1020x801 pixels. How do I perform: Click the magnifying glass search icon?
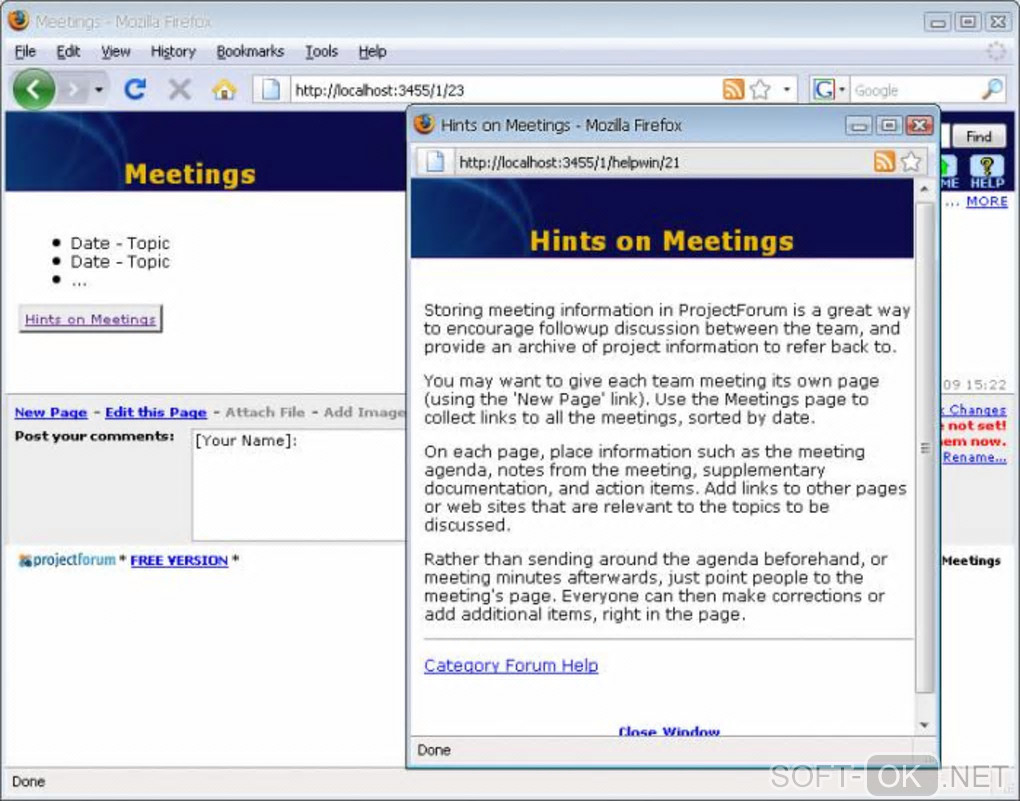pyautogui.click(x=992, y=89)
